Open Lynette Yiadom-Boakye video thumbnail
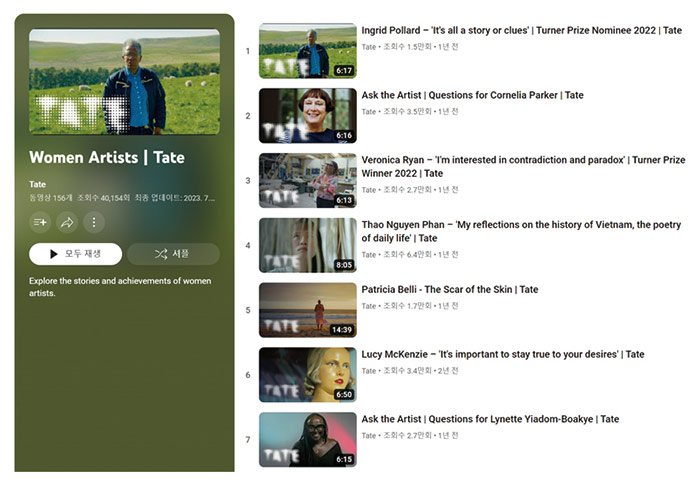 click(308, 440)
